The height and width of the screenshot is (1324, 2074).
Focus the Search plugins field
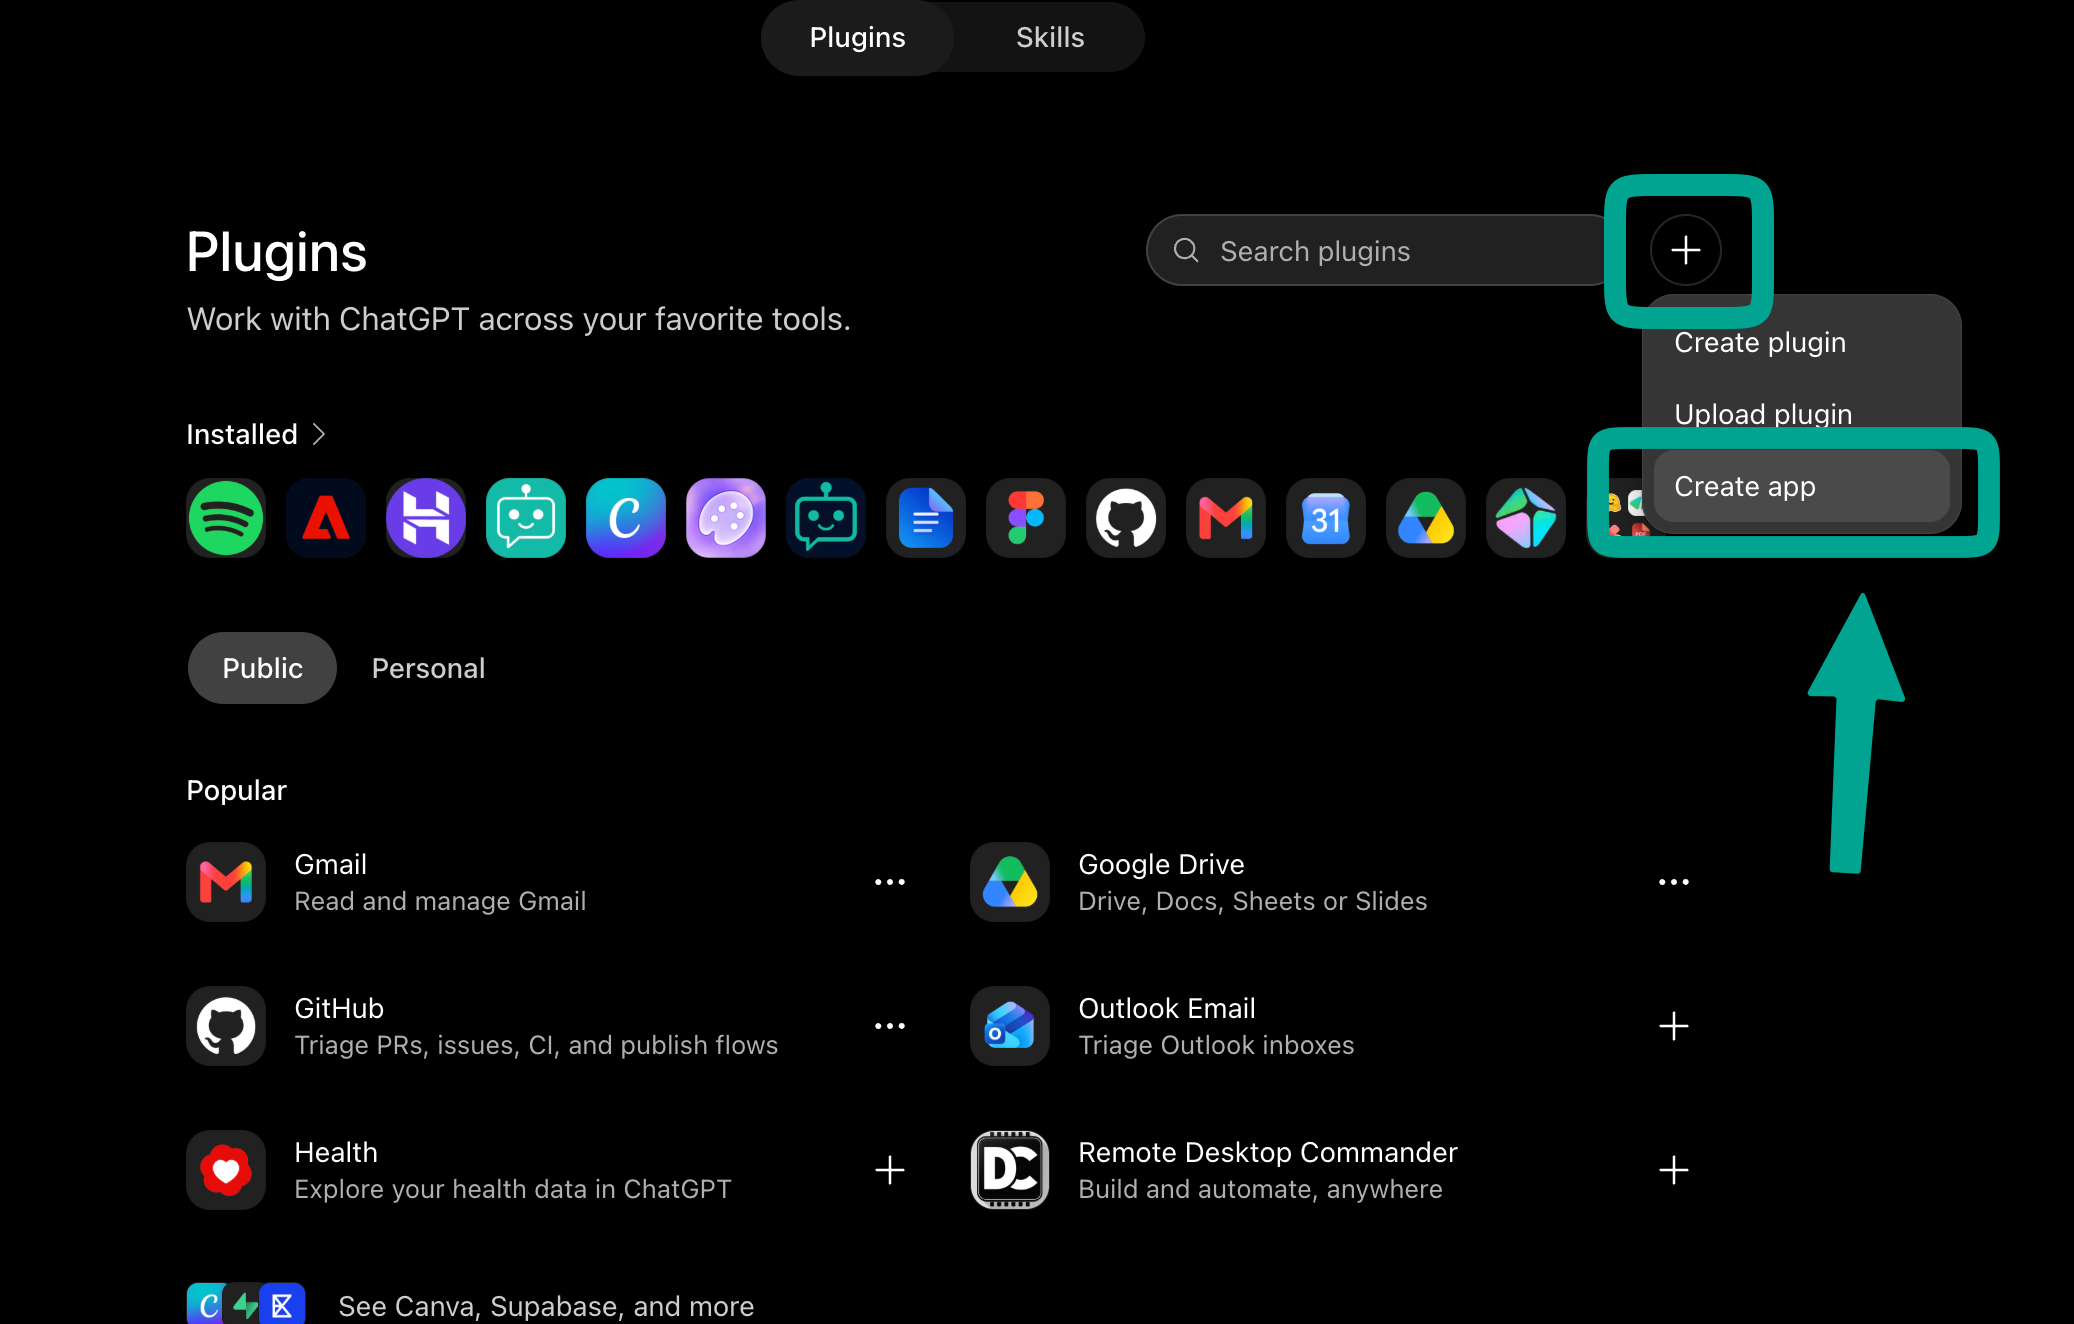tap(1380, 250)
